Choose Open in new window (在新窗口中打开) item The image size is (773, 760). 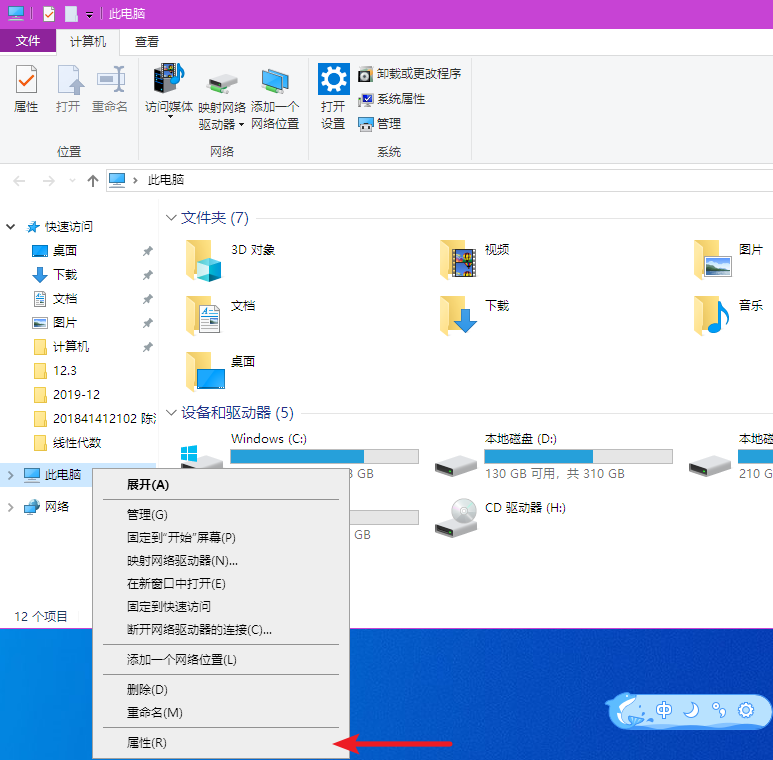pyautogui.click(x=221, y=584)
